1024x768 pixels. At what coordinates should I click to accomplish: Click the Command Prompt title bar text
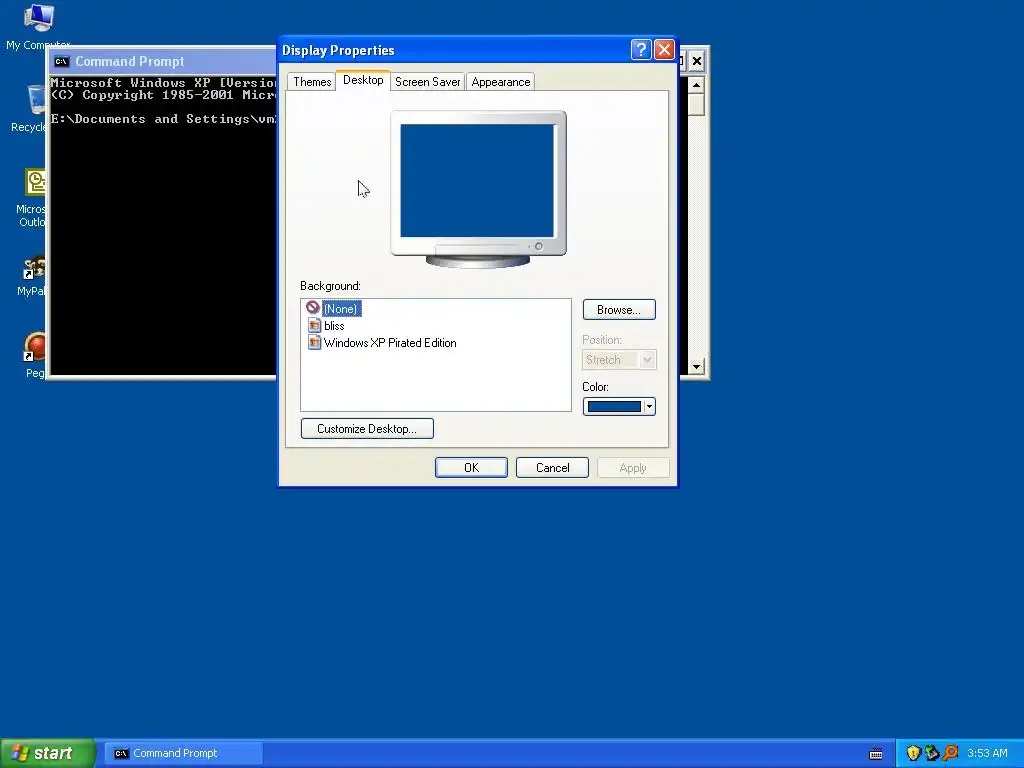pyautogui.click(x=129, y=61)
